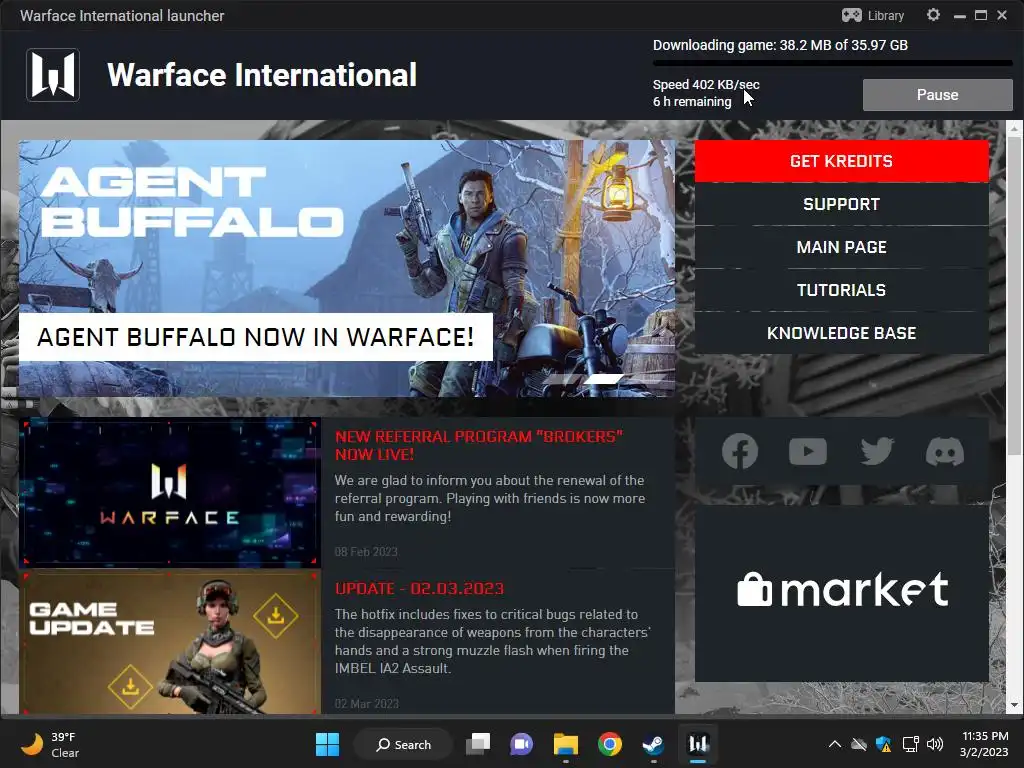Open the Library game controller icon
1024x768 pixels.
(851, 16)
